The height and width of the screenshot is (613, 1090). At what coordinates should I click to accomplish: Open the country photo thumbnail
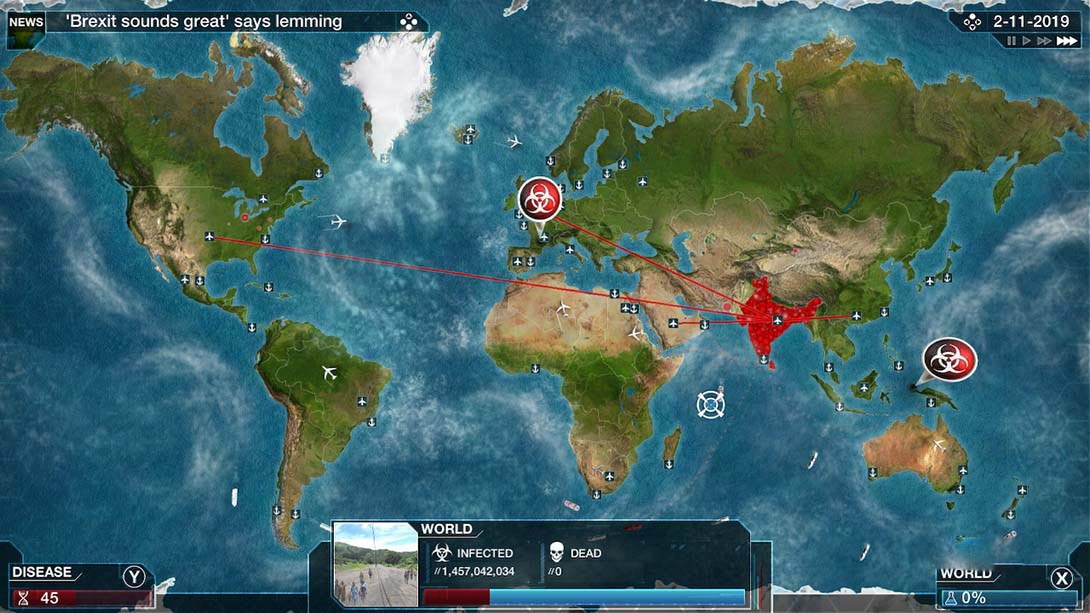pos(375,564)
